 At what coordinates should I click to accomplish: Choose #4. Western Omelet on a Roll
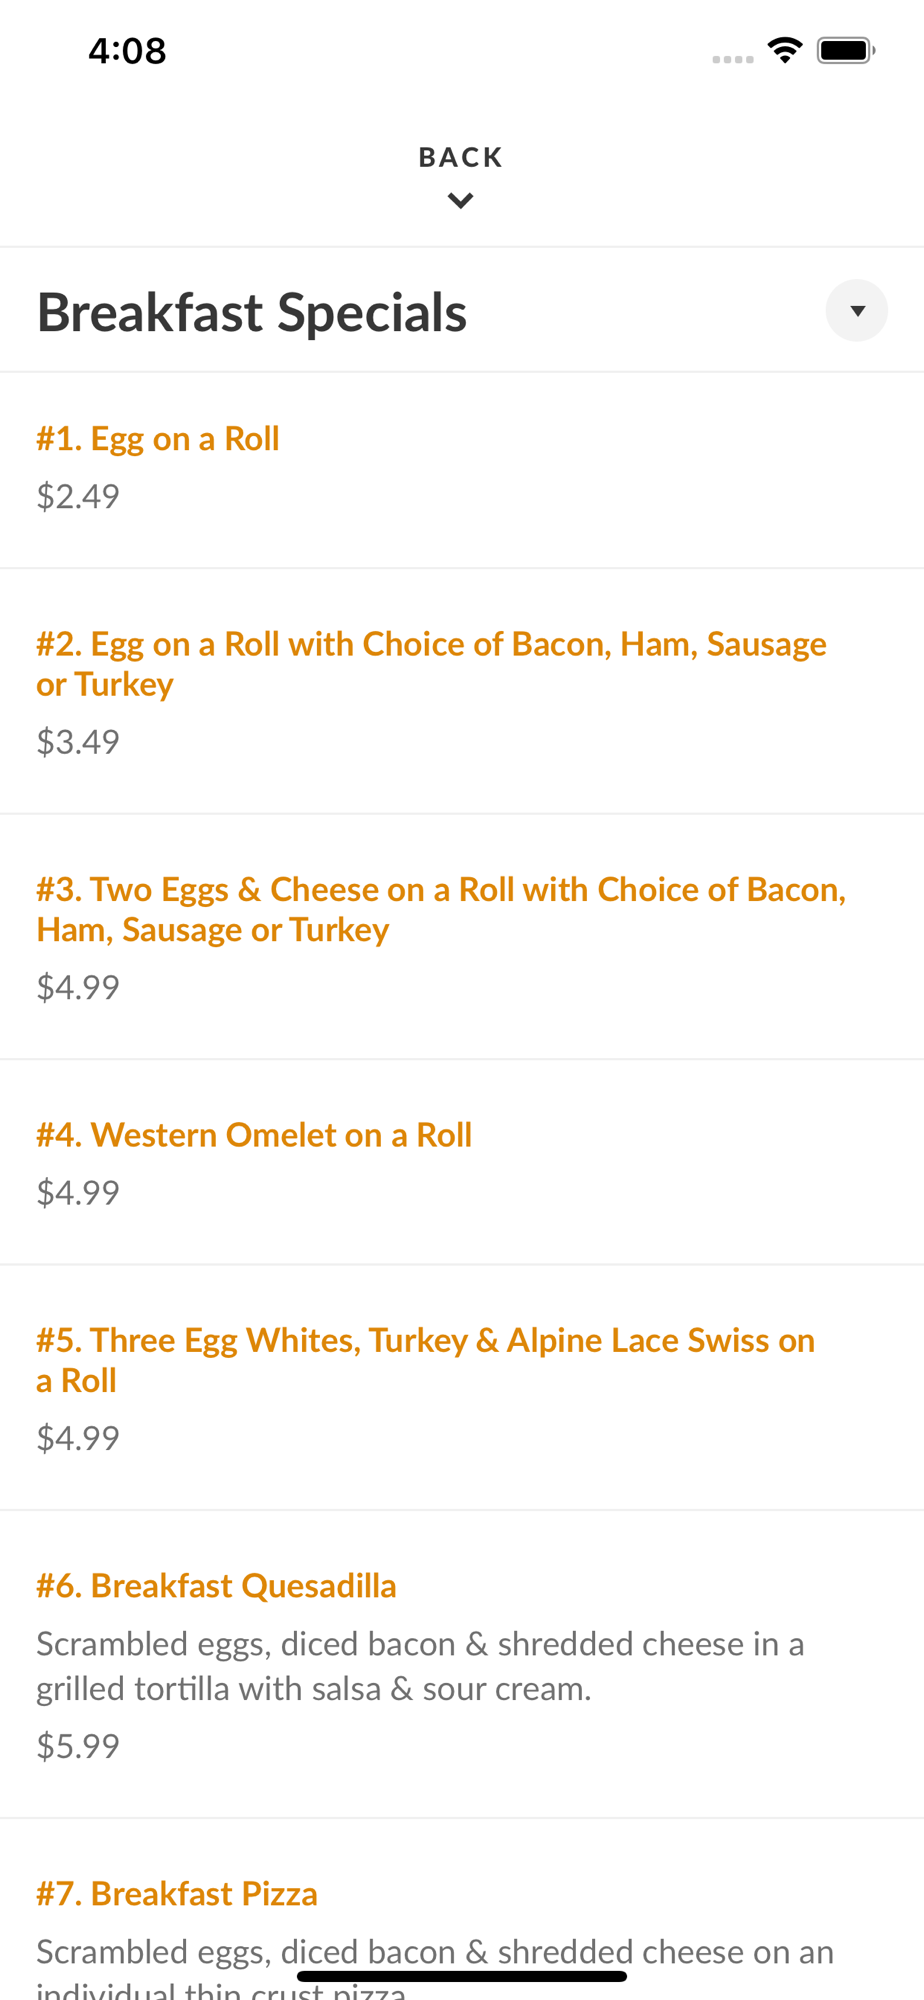tap(254, 1135)
